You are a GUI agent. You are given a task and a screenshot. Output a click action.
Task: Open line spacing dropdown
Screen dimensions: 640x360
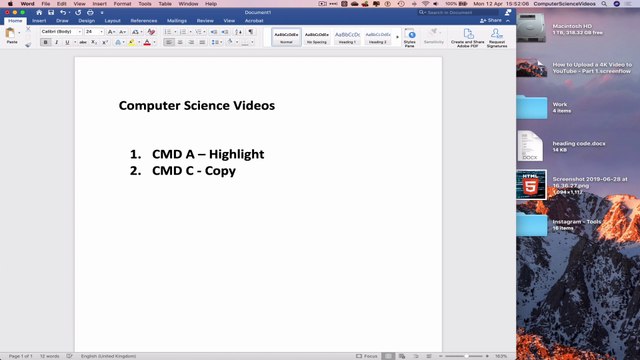(x=217, y=42)
